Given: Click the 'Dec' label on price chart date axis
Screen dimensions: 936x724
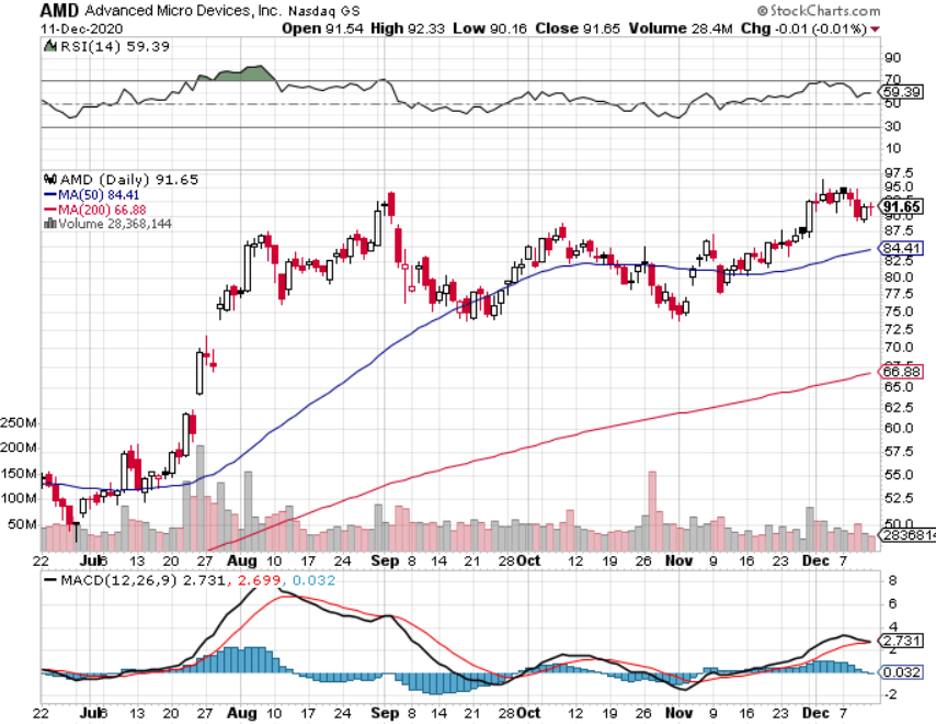Looking at the screenshot, I should click(815, 561).
